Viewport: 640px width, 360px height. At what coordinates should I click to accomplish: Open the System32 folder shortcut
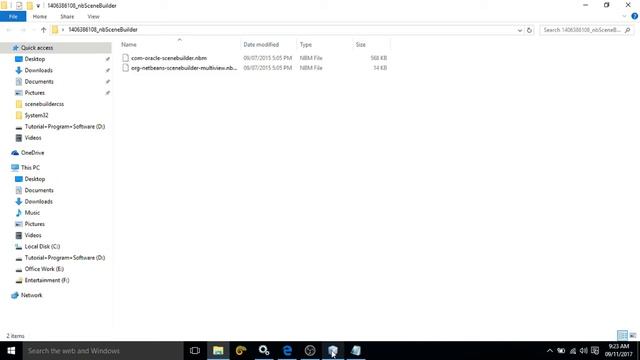36,115
